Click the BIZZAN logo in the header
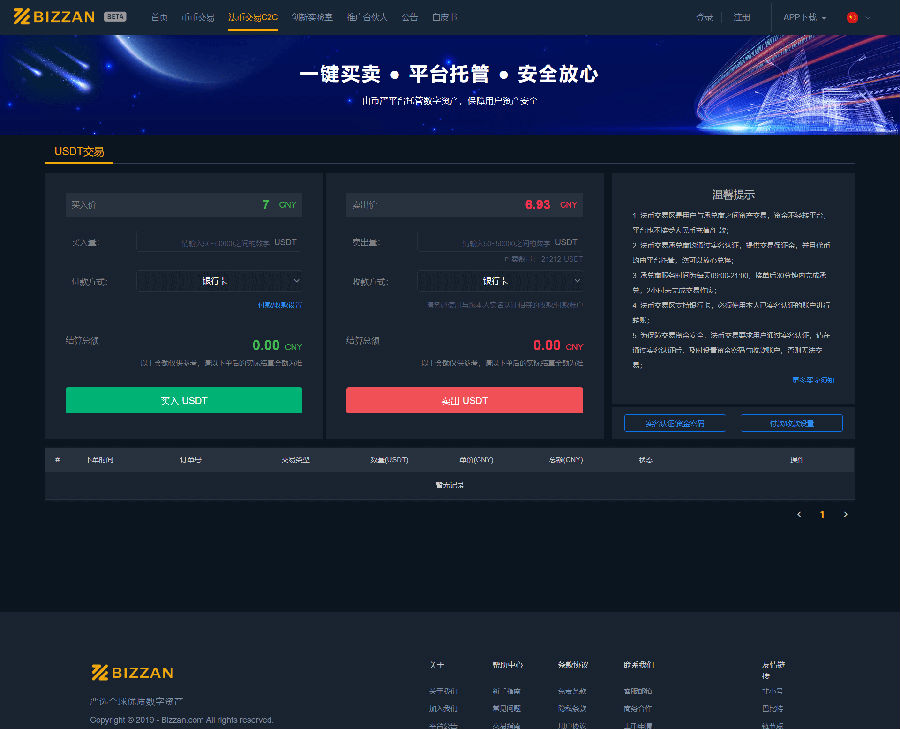Screen dimensions: 900x729 pos(54,17)
